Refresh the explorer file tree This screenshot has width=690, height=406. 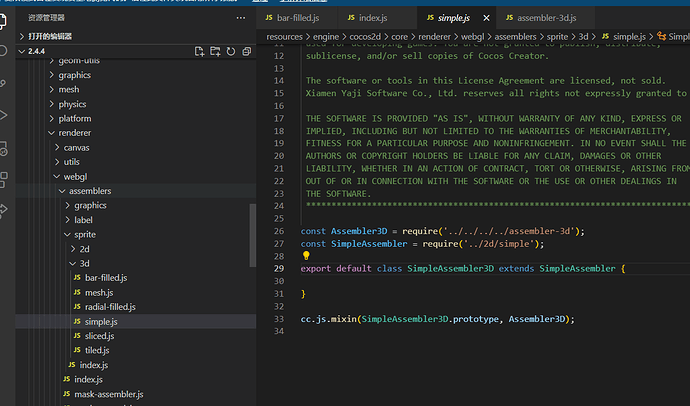[x=230, y=51]
